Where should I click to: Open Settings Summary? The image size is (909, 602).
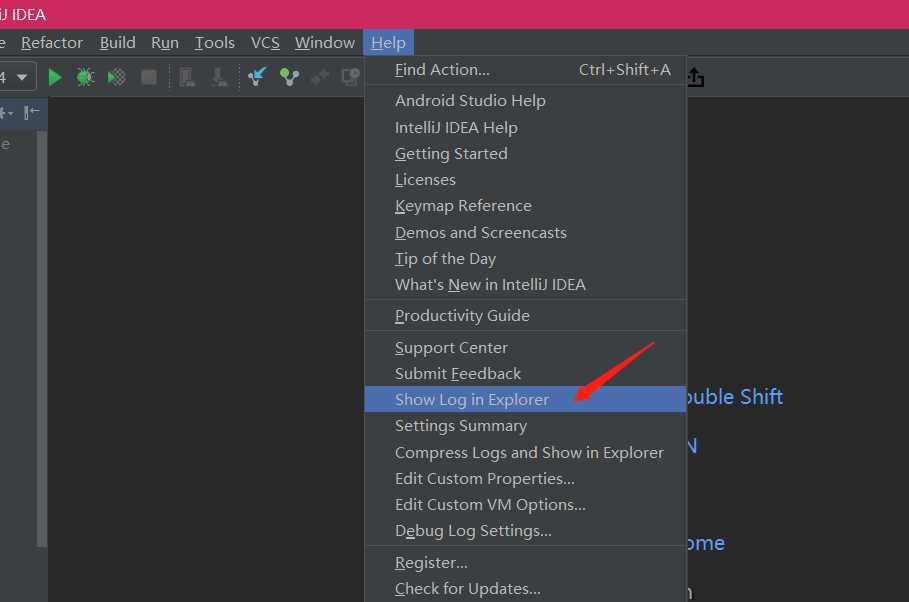[x=525, y=426]
